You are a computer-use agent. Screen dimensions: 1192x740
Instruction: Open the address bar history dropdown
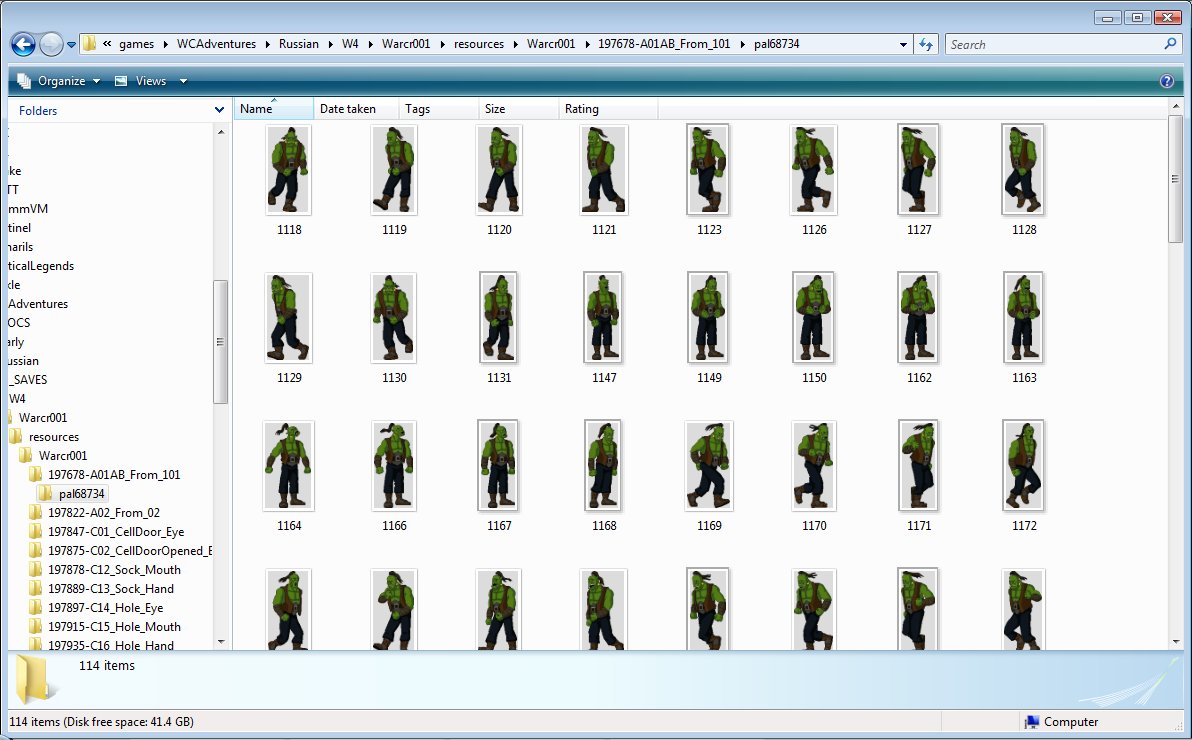(903, 45)
